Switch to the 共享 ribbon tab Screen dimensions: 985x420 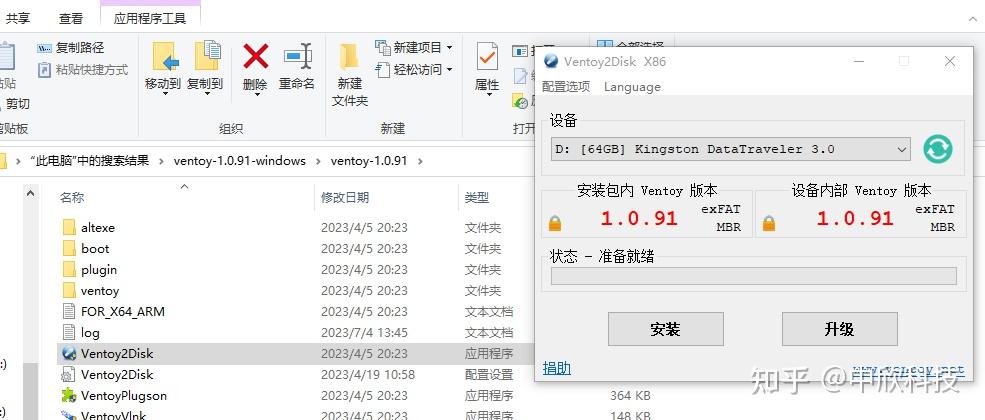(x=18, y=18)
